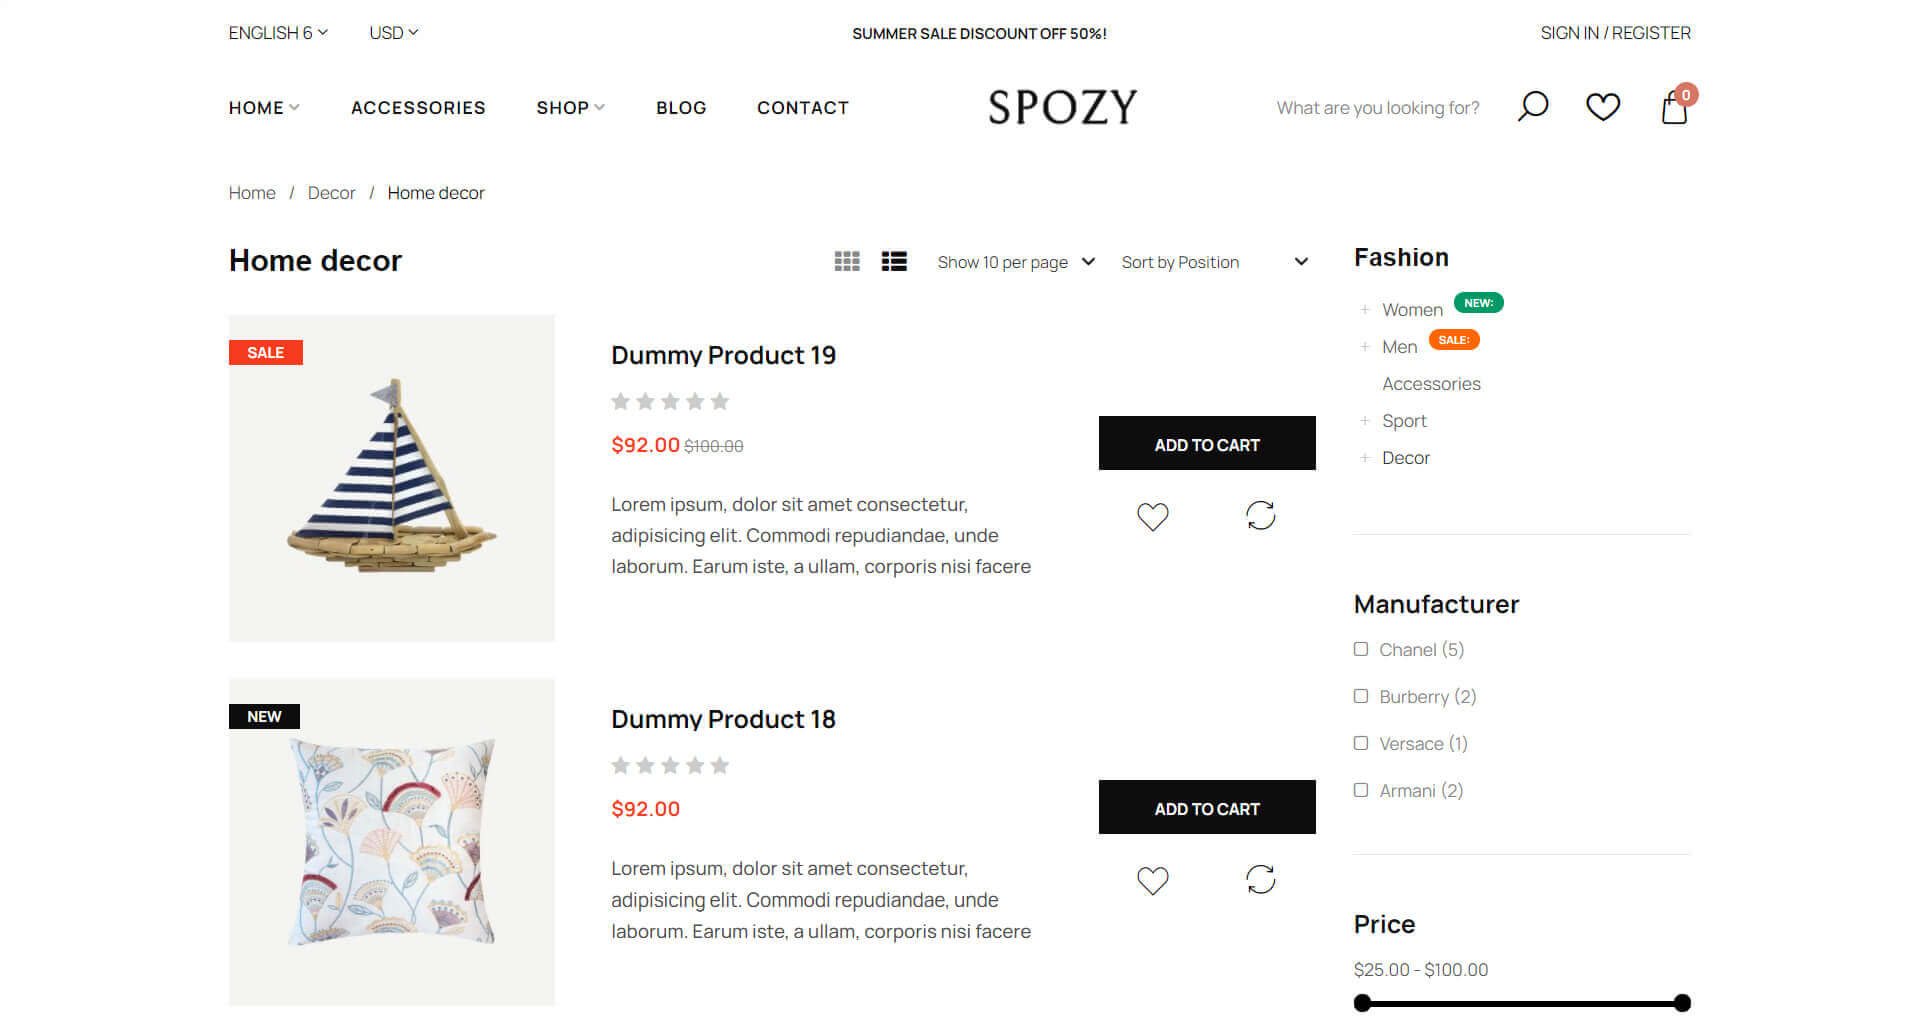Screen dimensions: 1920x1035
Task: Click the product search input field
Action: (1377, 108)
